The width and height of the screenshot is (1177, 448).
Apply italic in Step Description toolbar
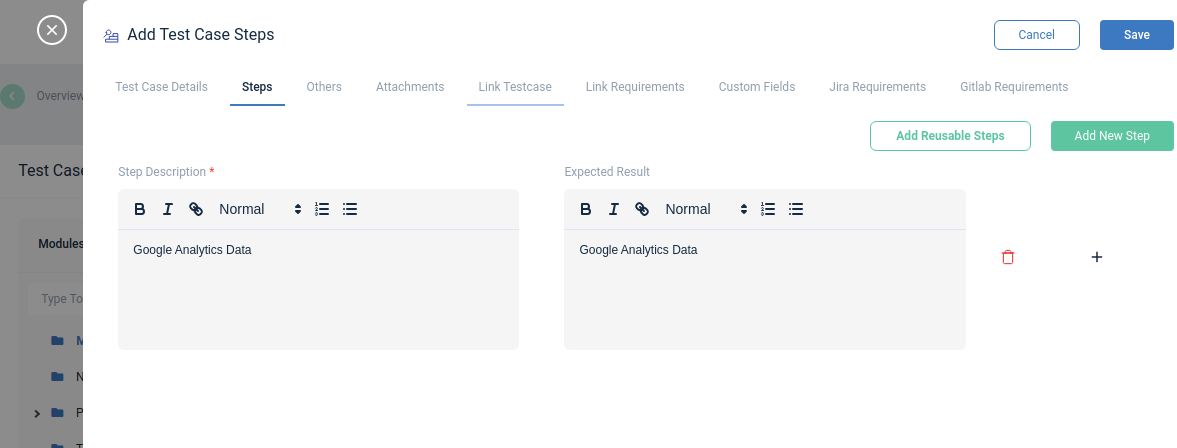coord(167,209)
